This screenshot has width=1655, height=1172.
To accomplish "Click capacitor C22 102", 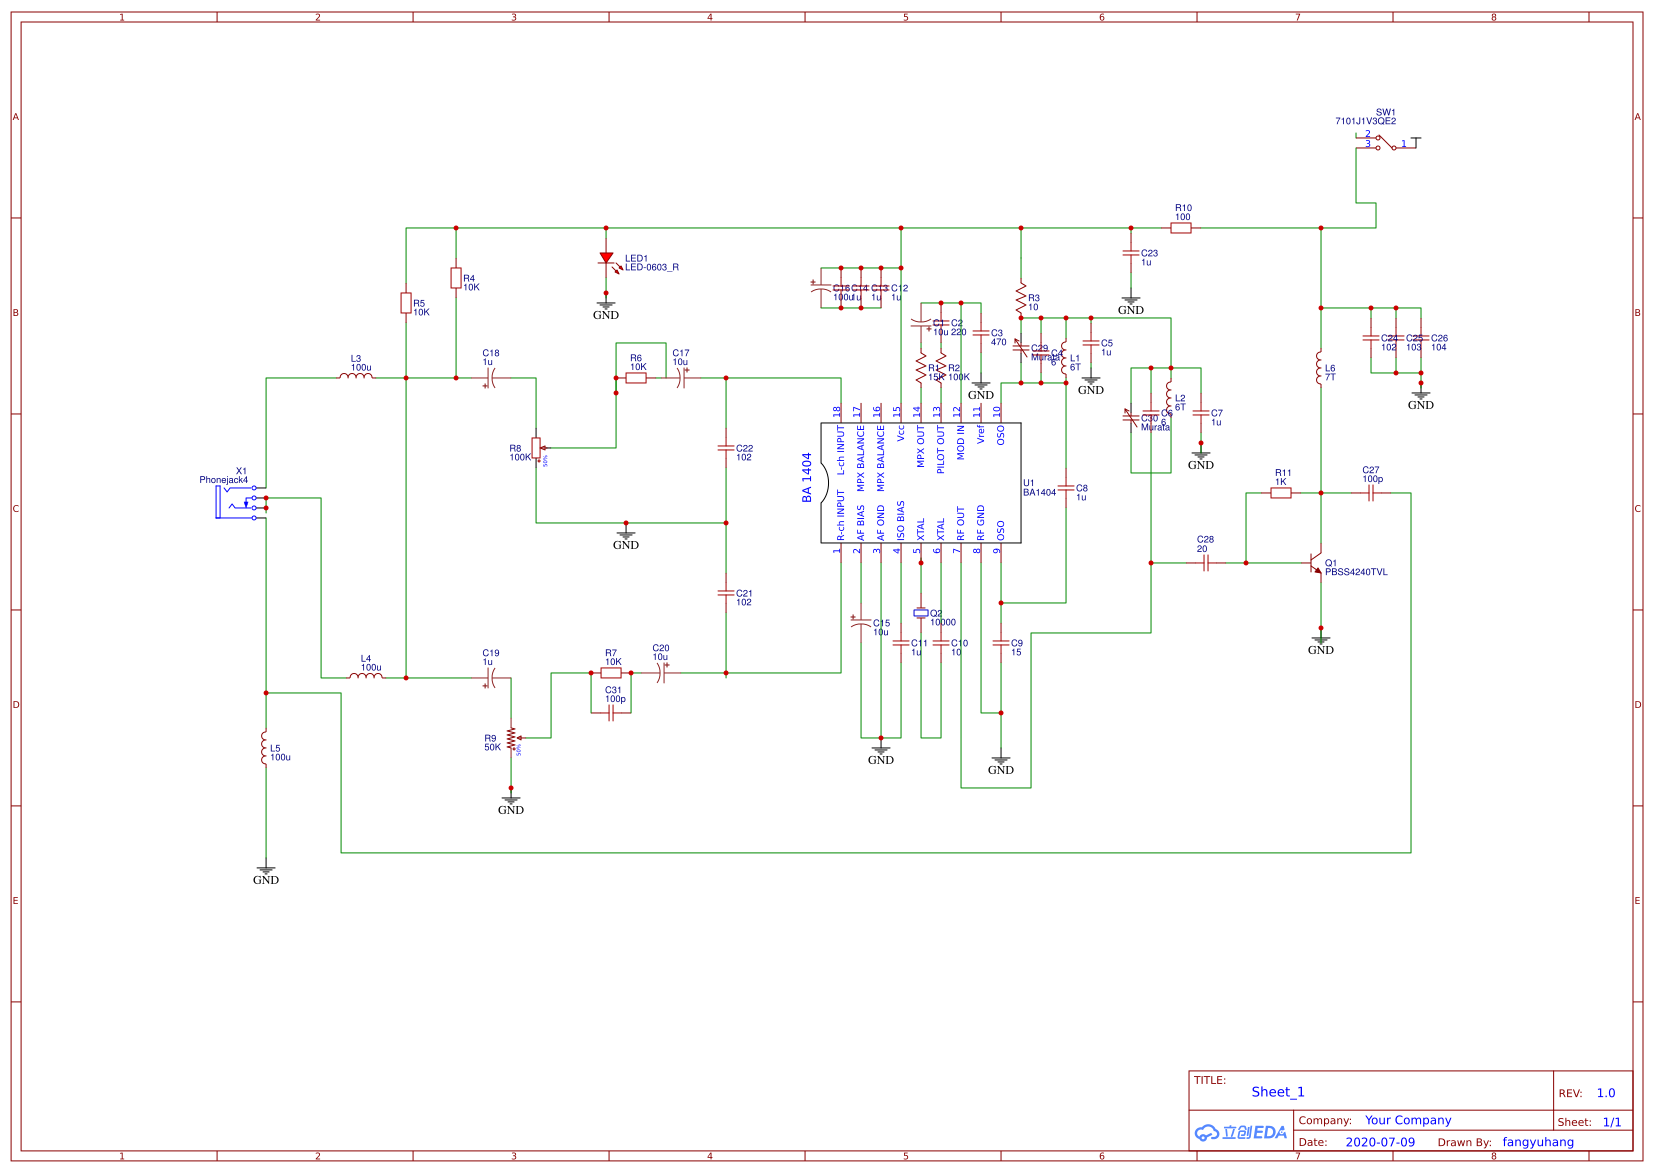I will click(x=726, y=448).
